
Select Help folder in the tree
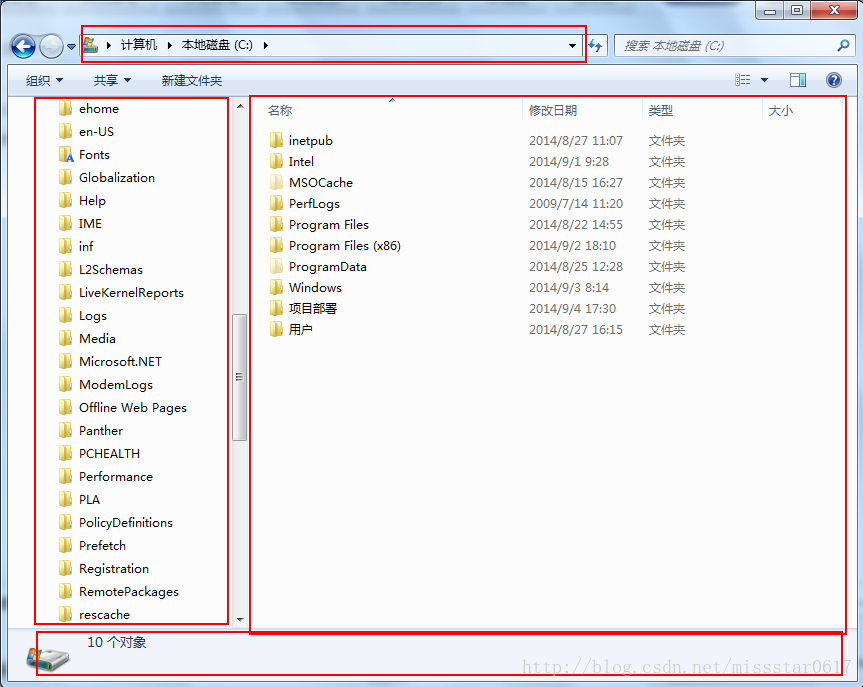[92, 201]
